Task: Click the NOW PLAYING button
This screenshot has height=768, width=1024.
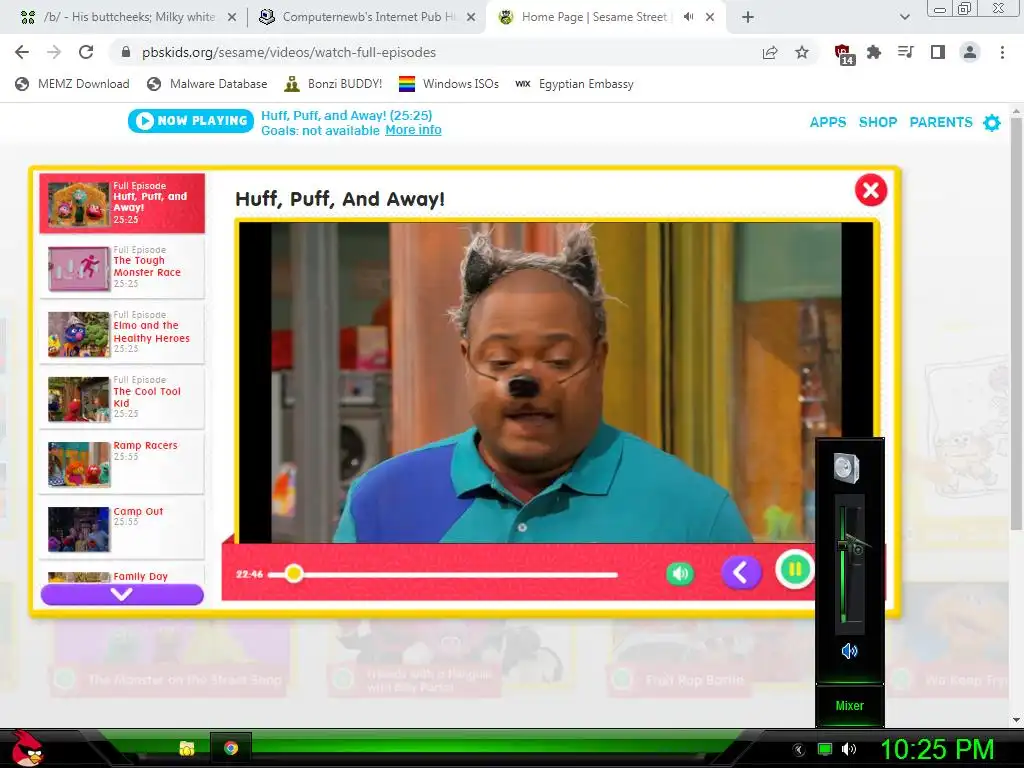Action: [x=191, y=121]
